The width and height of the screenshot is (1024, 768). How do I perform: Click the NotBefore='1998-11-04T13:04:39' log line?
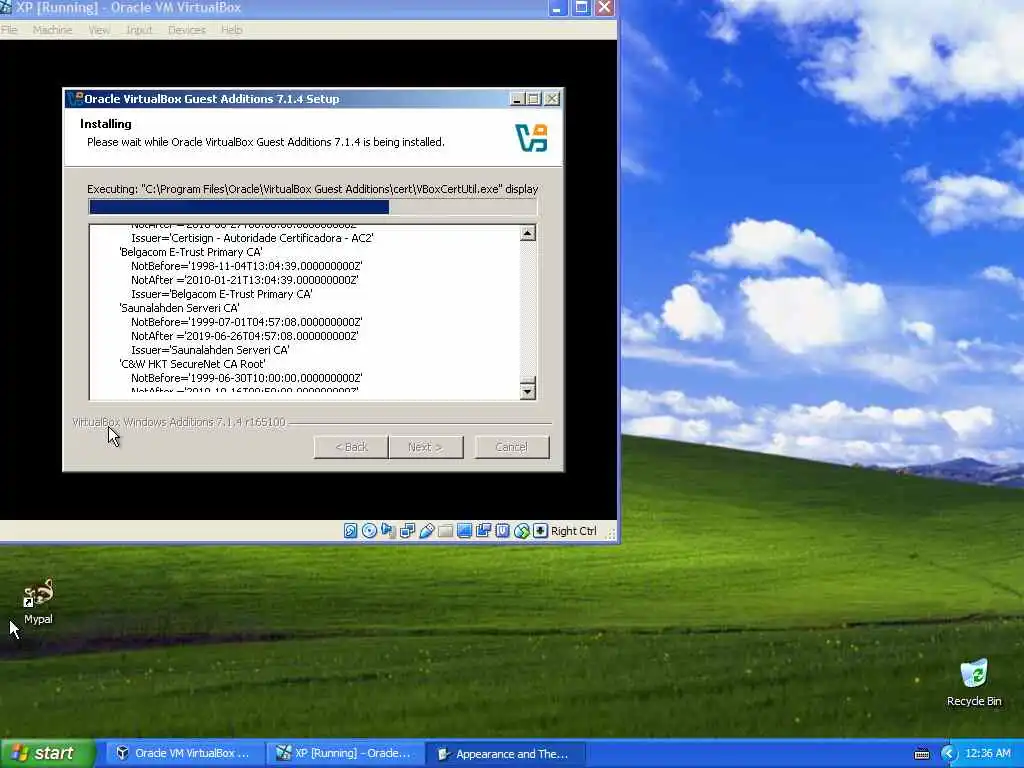click(x=246, y=266)
